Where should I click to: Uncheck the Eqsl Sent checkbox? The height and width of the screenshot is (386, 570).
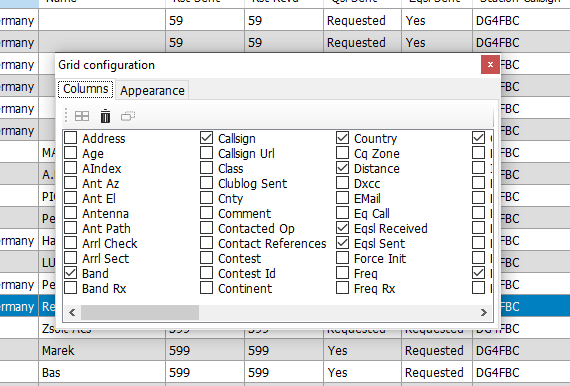(x=342, y=243)
